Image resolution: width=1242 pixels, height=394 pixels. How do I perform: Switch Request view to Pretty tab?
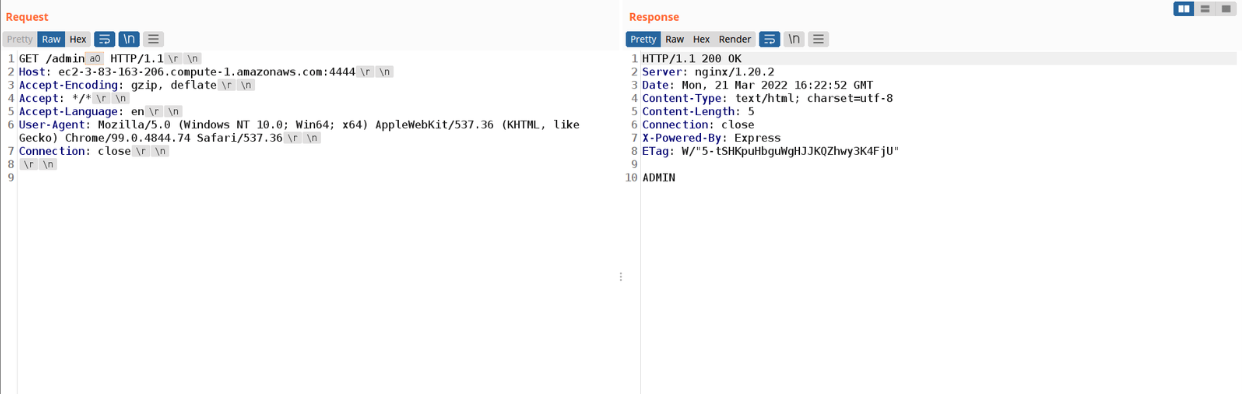click(19, 39)
